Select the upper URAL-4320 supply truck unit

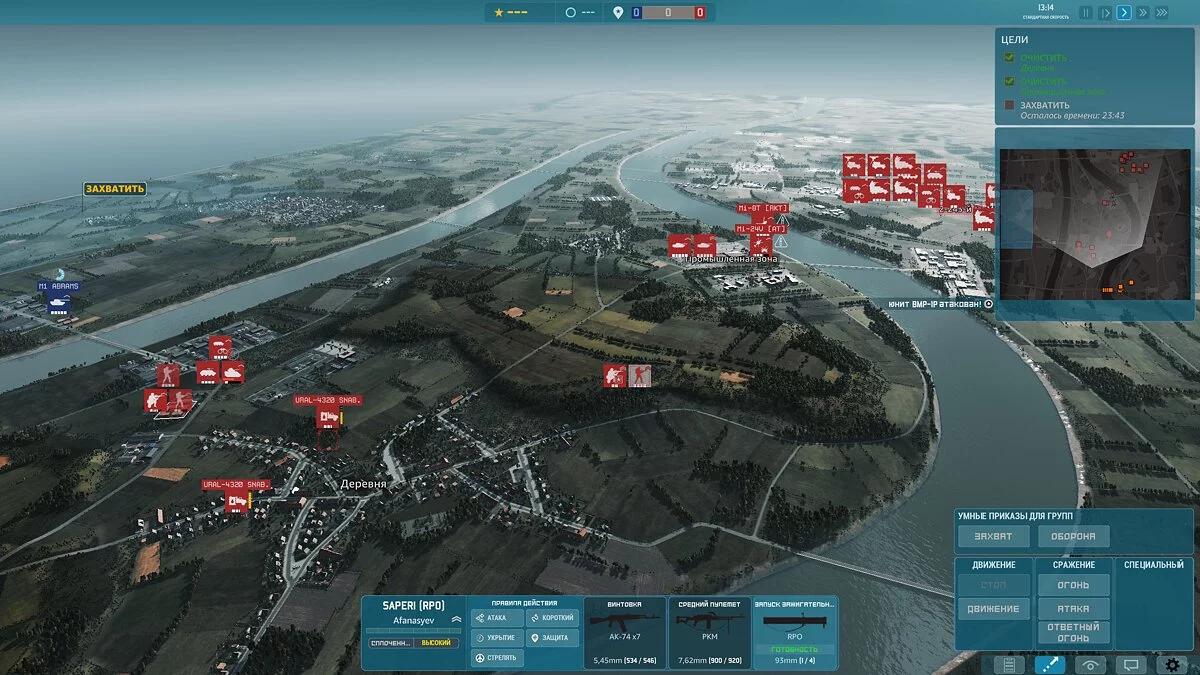328,415
